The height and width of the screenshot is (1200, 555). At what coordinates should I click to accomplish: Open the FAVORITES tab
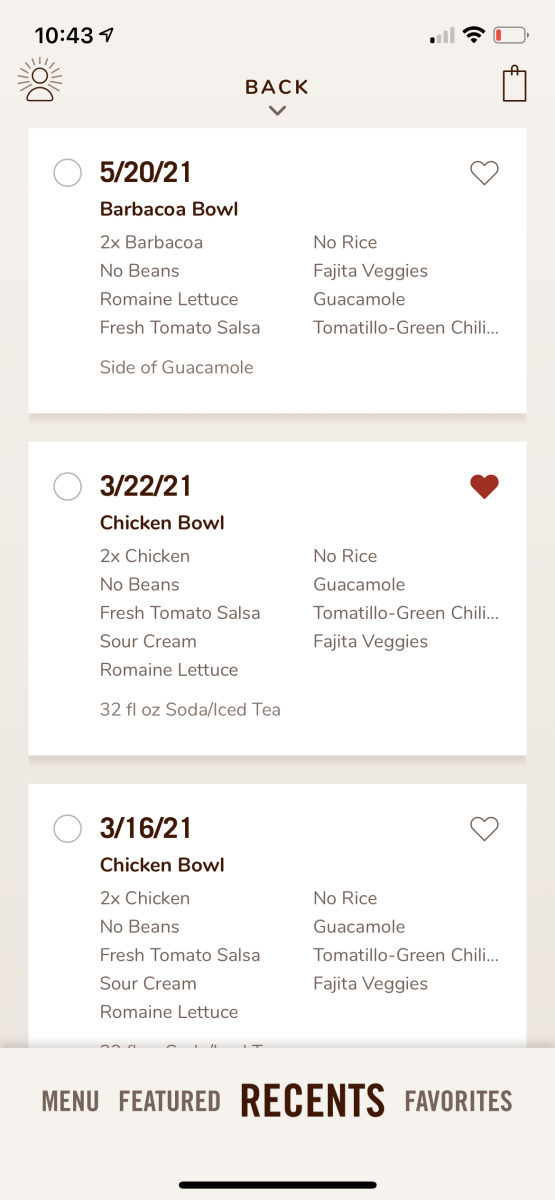[x=458, y=1102]
